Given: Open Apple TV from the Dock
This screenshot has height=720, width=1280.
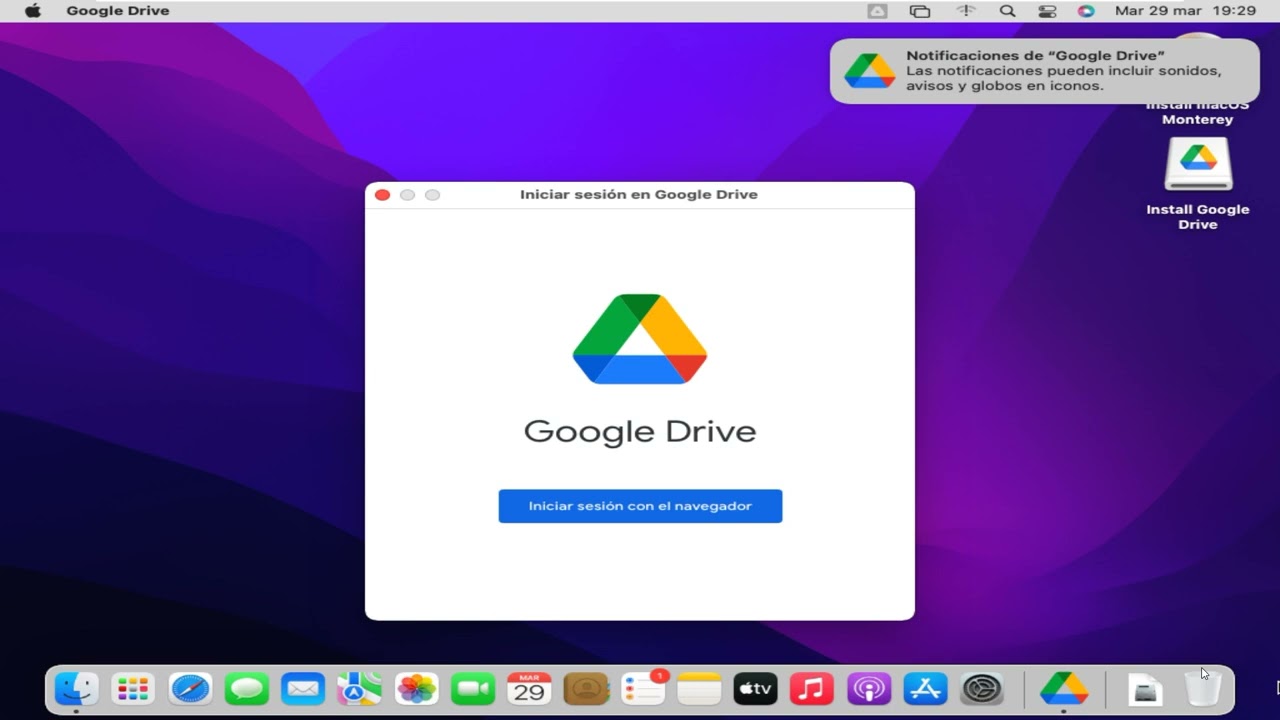Looking at the screenshot, I should (x=756, y=688).
